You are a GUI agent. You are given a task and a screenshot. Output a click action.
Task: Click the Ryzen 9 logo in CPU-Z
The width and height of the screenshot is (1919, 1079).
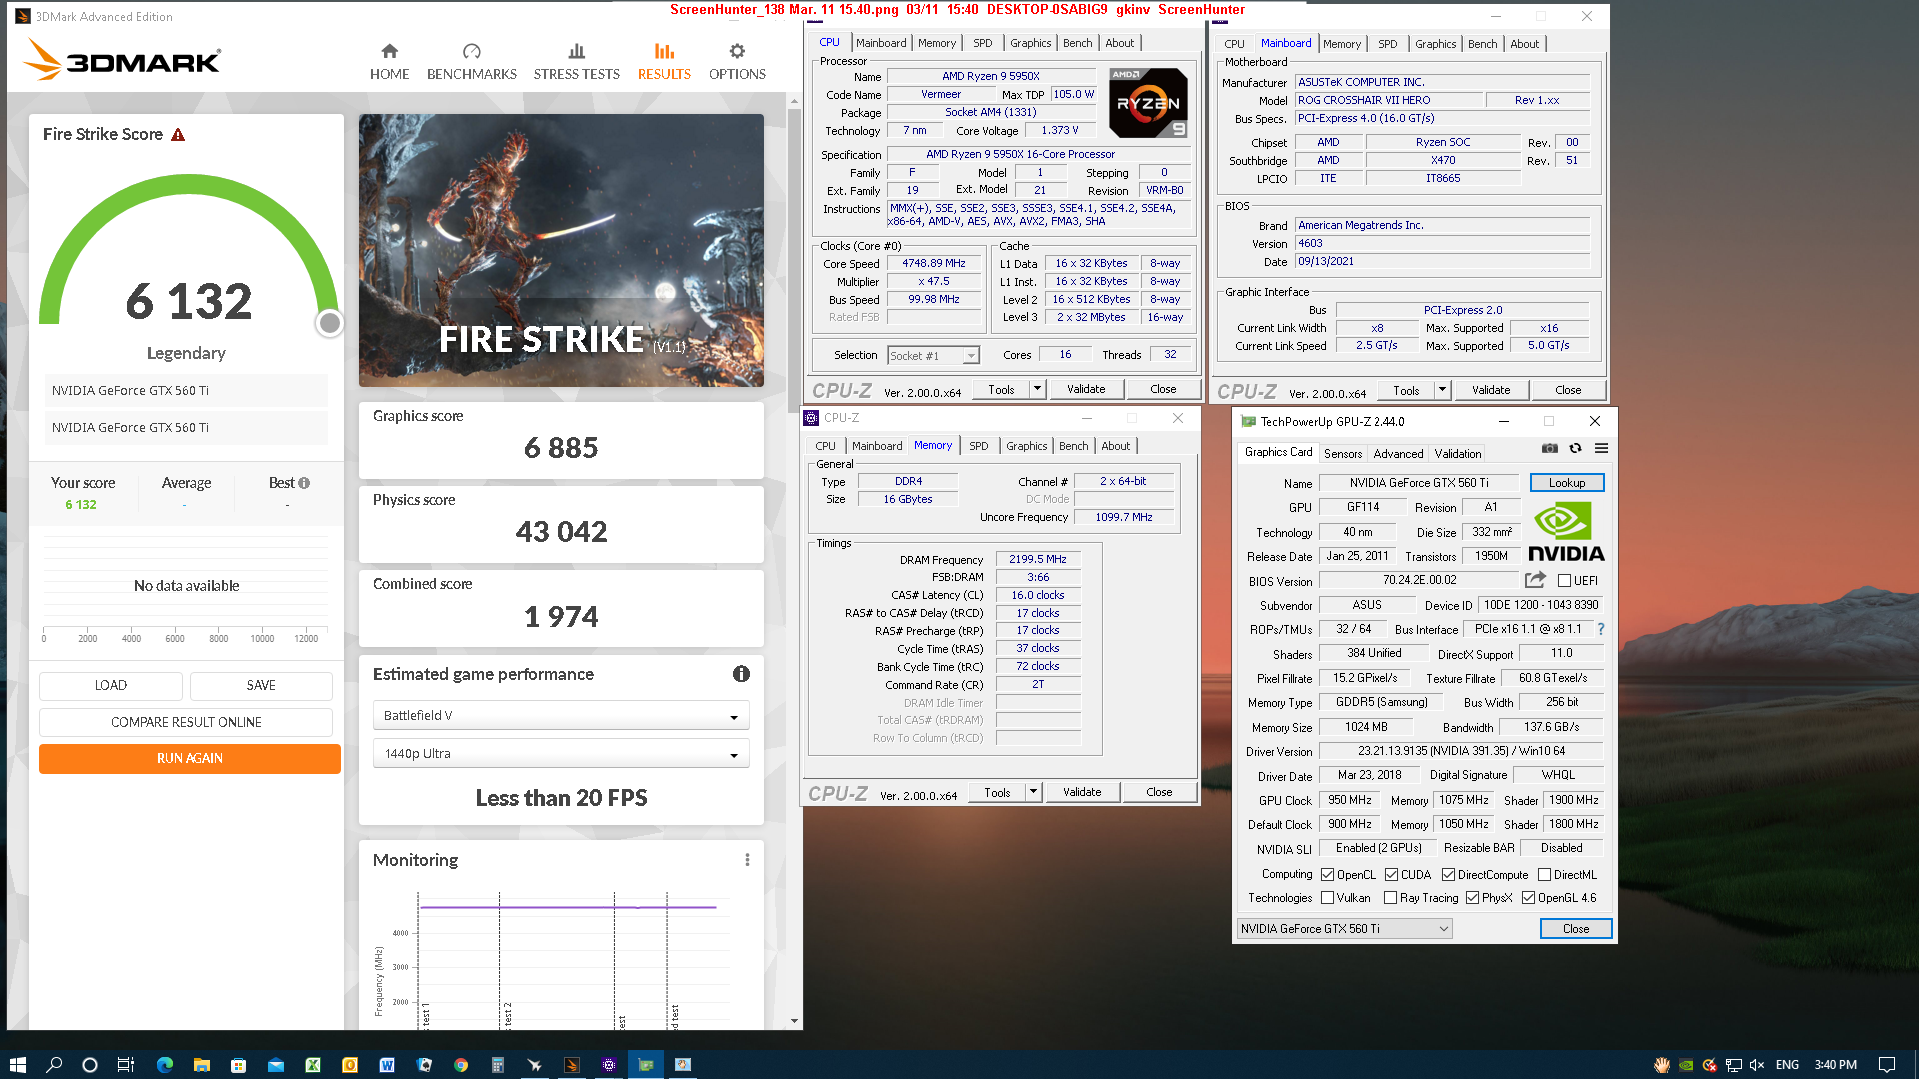click(1148, 103)
